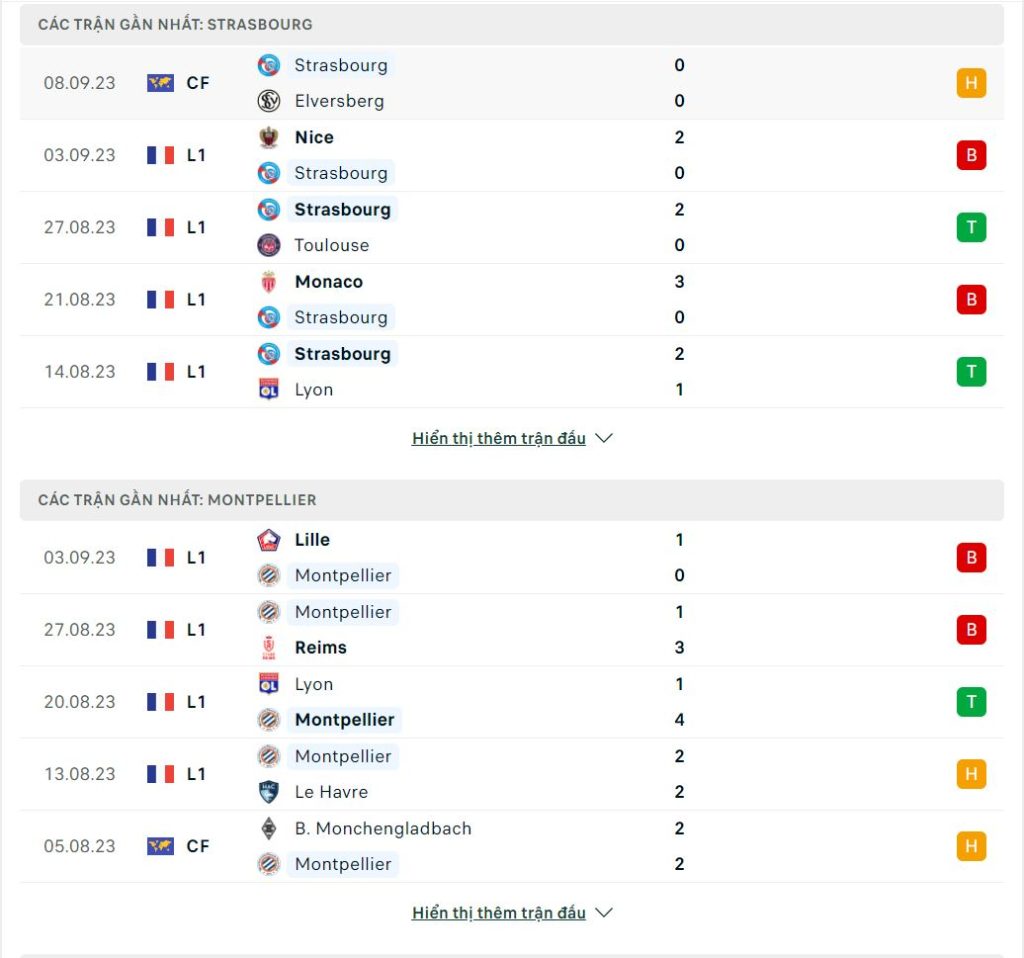Screen dimensions: 1024x958
Task: Open 'Hiển thị thêm trận đấu' under Montpellier
Action: [499, 913]
